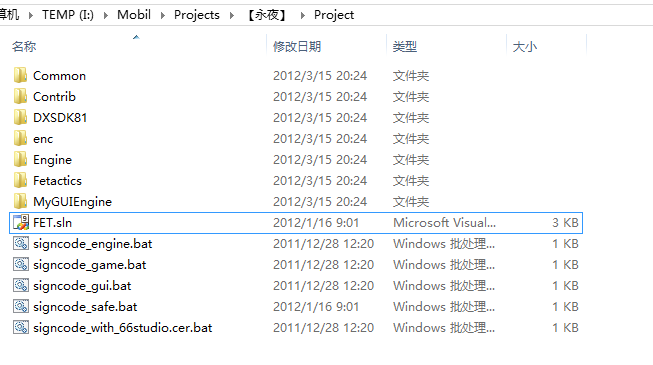The image size is (653, 365).
Task: Click the signcode_game.bat file icon
Action: click(21, 264)
